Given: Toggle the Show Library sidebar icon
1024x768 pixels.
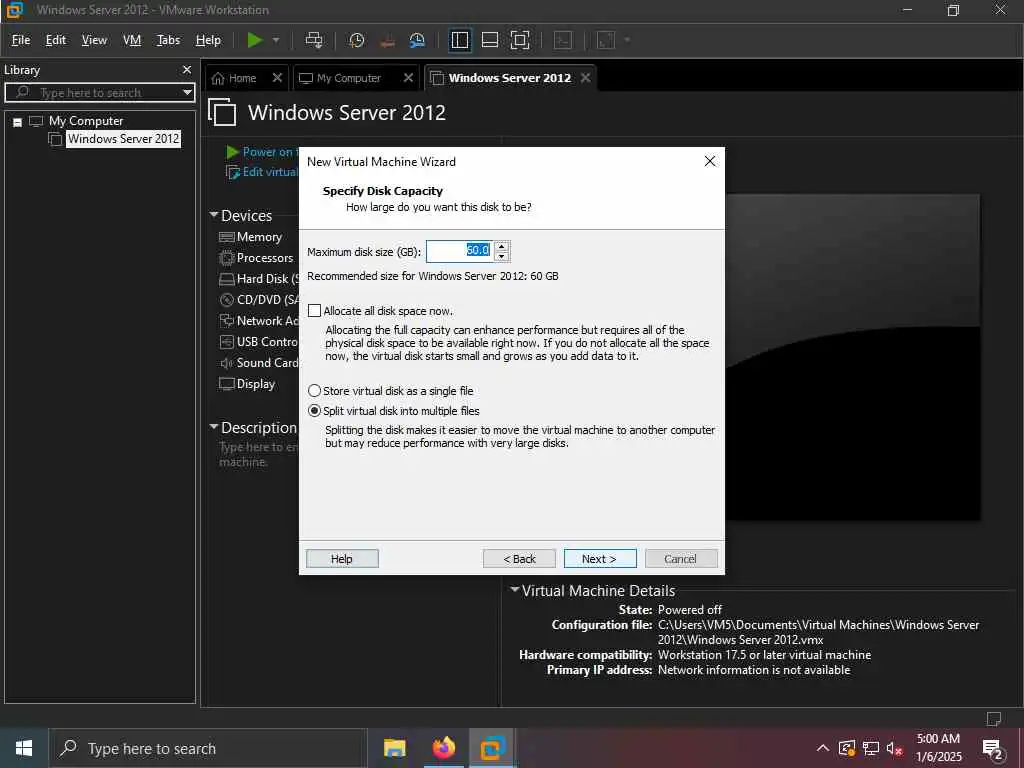Looking at the screenshot, I should pos(460,40).
